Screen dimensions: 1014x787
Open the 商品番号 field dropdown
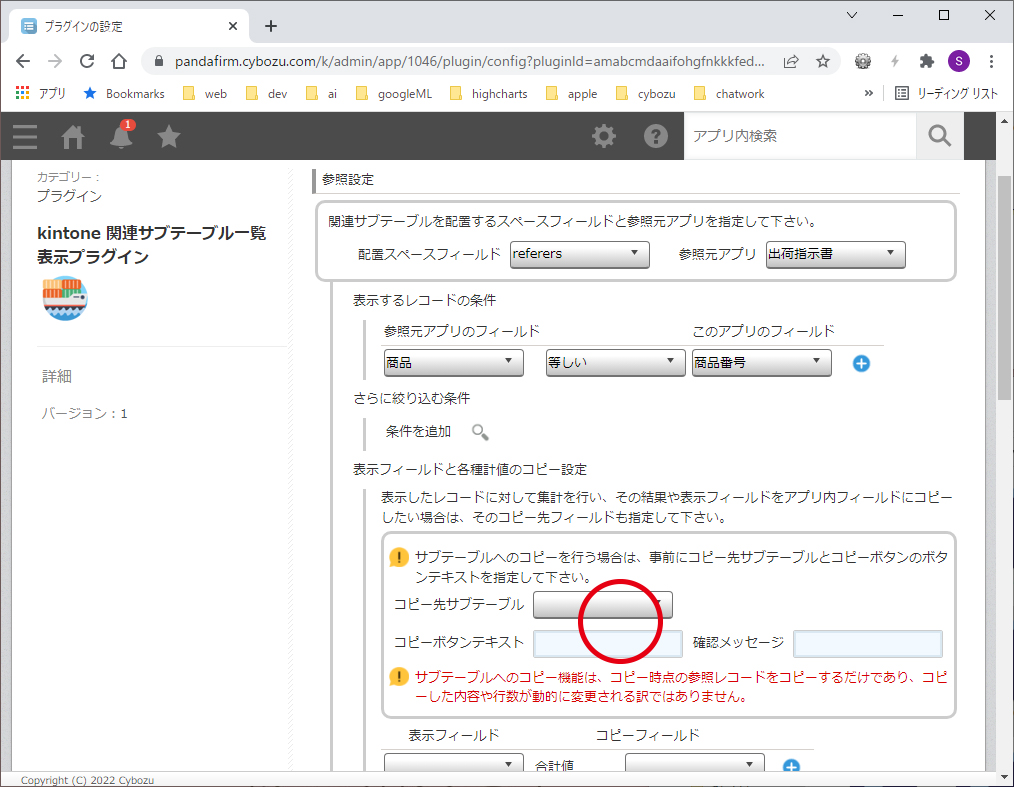coord(762,363)
